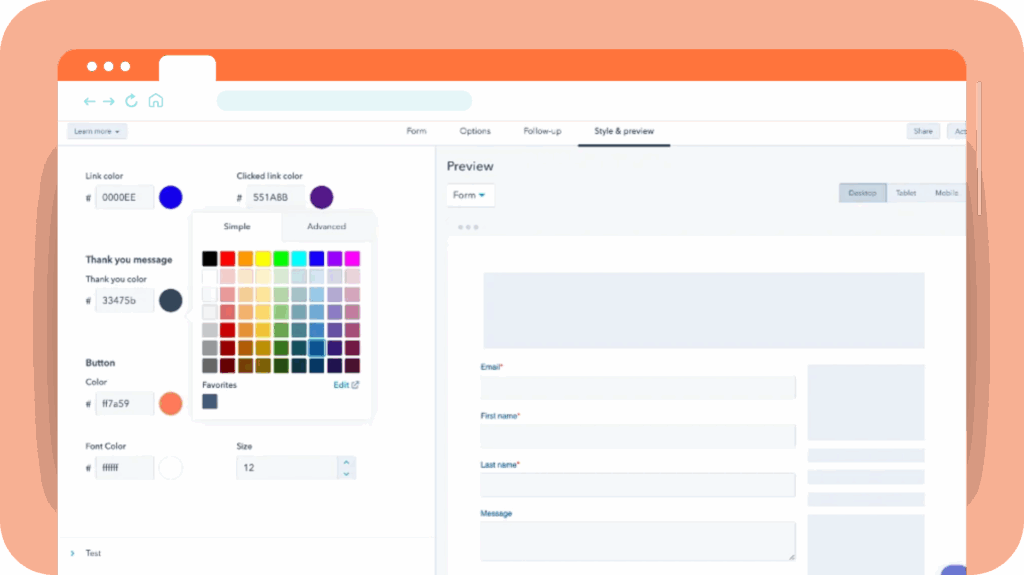Select the Mobile preview mode

click(x=946, y=193)
